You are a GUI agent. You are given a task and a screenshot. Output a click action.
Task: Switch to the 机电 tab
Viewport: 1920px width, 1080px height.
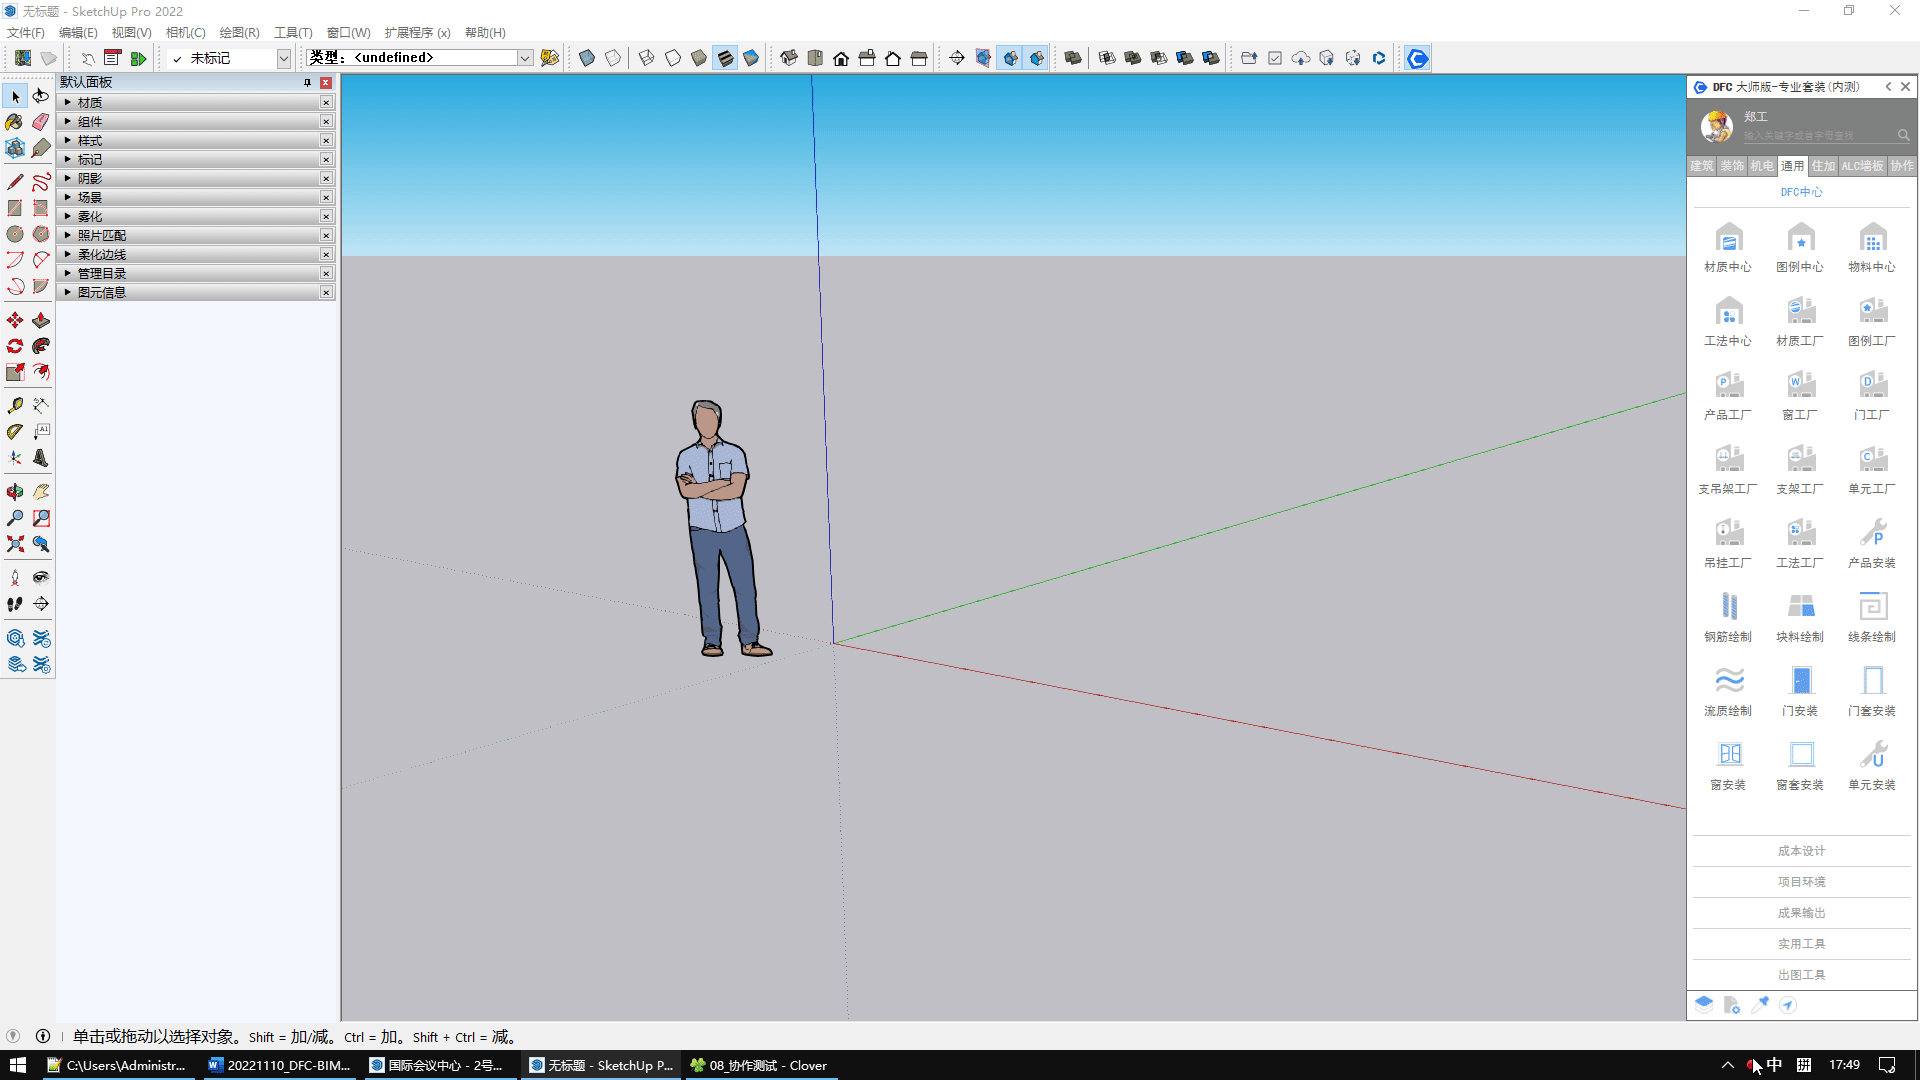[1762, 166]
